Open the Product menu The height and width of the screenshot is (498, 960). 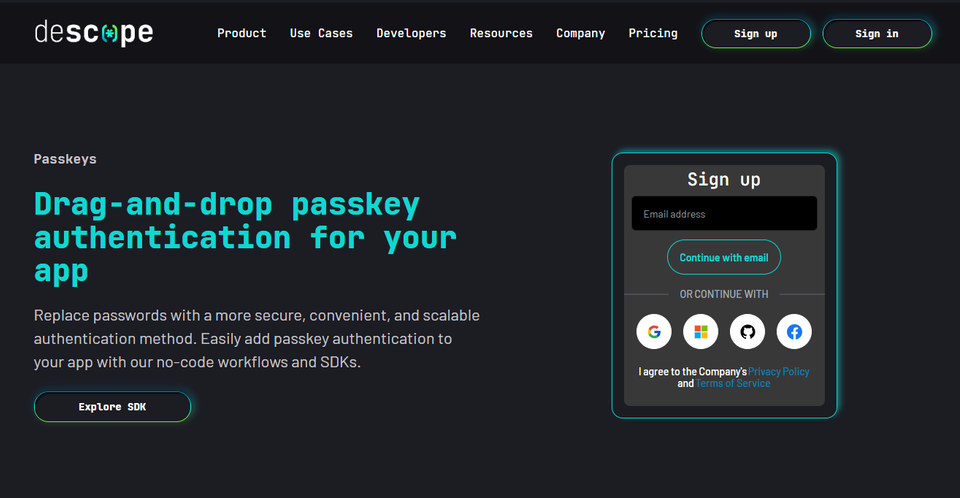242,33
